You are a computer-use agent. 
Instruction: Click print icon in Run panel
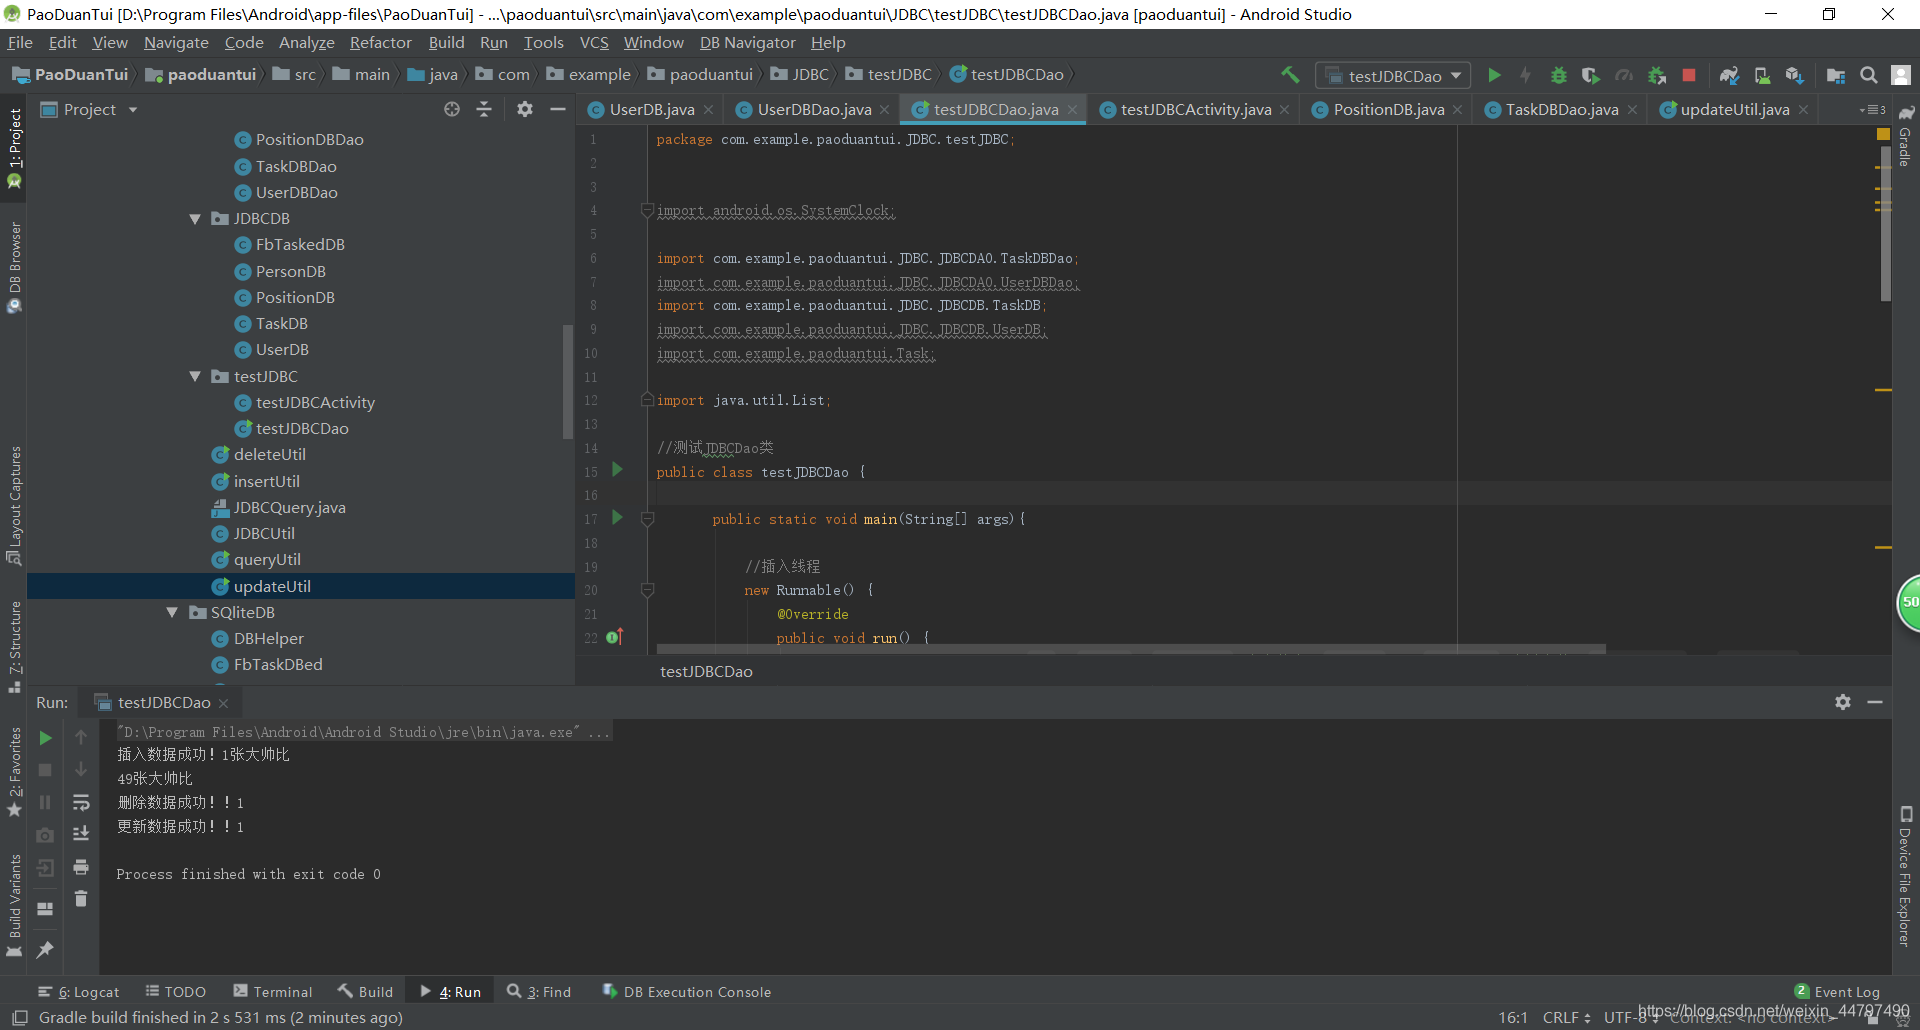coord(81,867)
